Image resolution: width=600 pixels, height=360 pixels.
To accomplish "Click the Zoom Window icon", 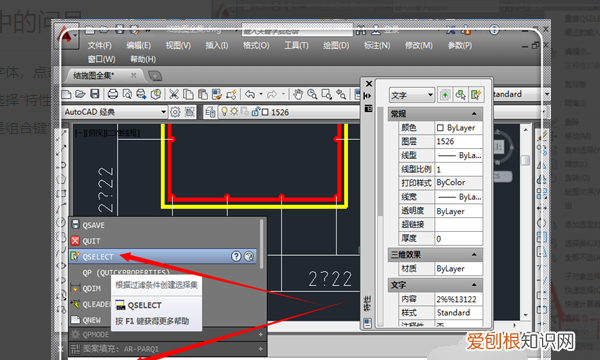I will coord(327,94).
